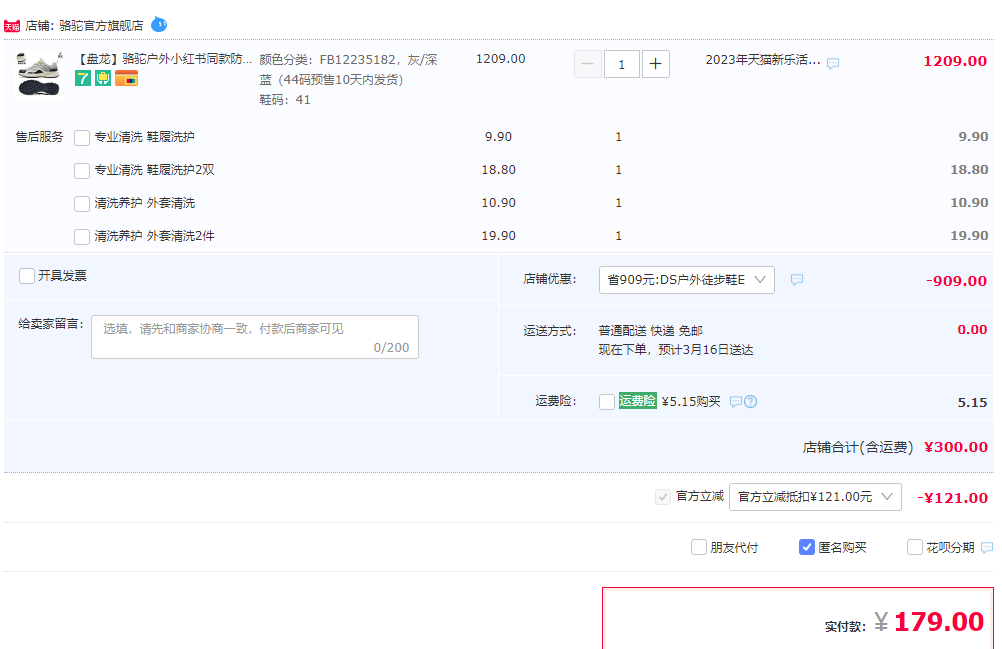This screenshot has height=649, width=1002.
Task: Check 清洗养护 外套清洗2件 service option
Action: pyautogui.click(x=82, y=238)
